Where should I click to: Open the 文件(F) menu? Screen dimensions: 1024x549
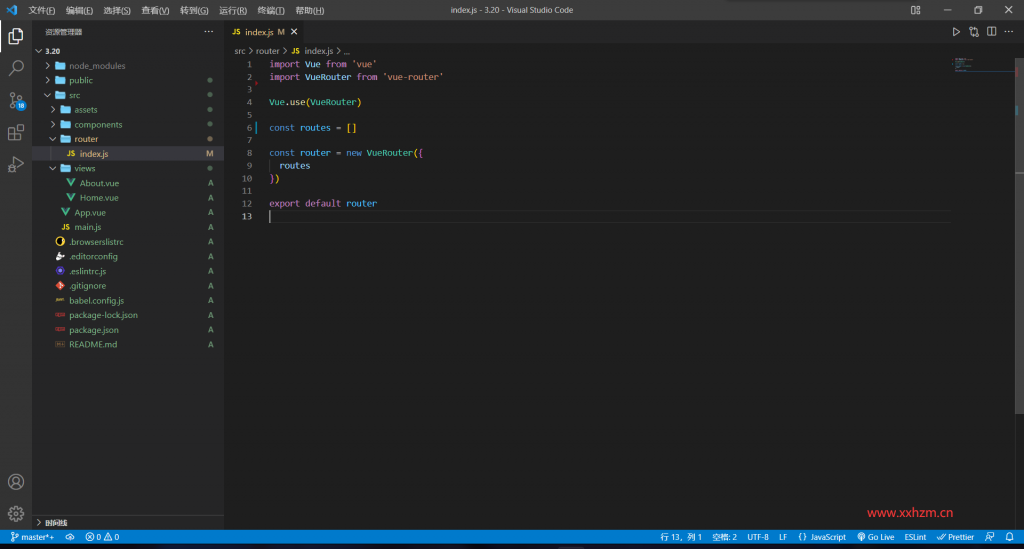41,10
